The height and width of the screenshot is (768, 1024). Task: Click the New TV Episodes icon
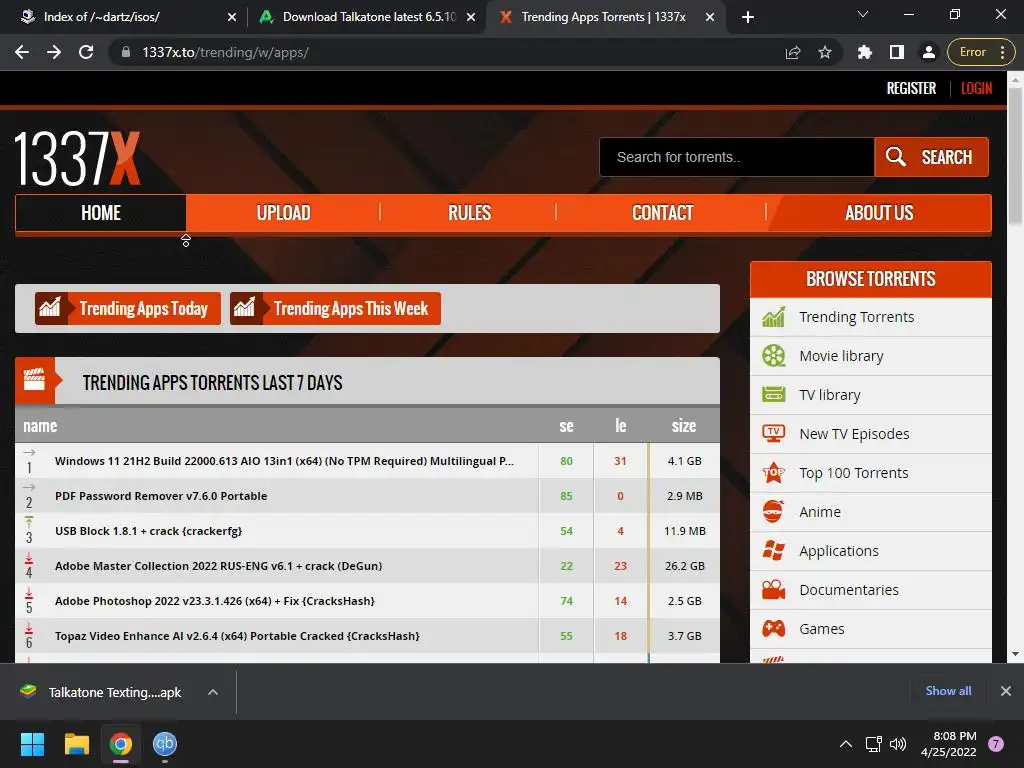(773, 434)
